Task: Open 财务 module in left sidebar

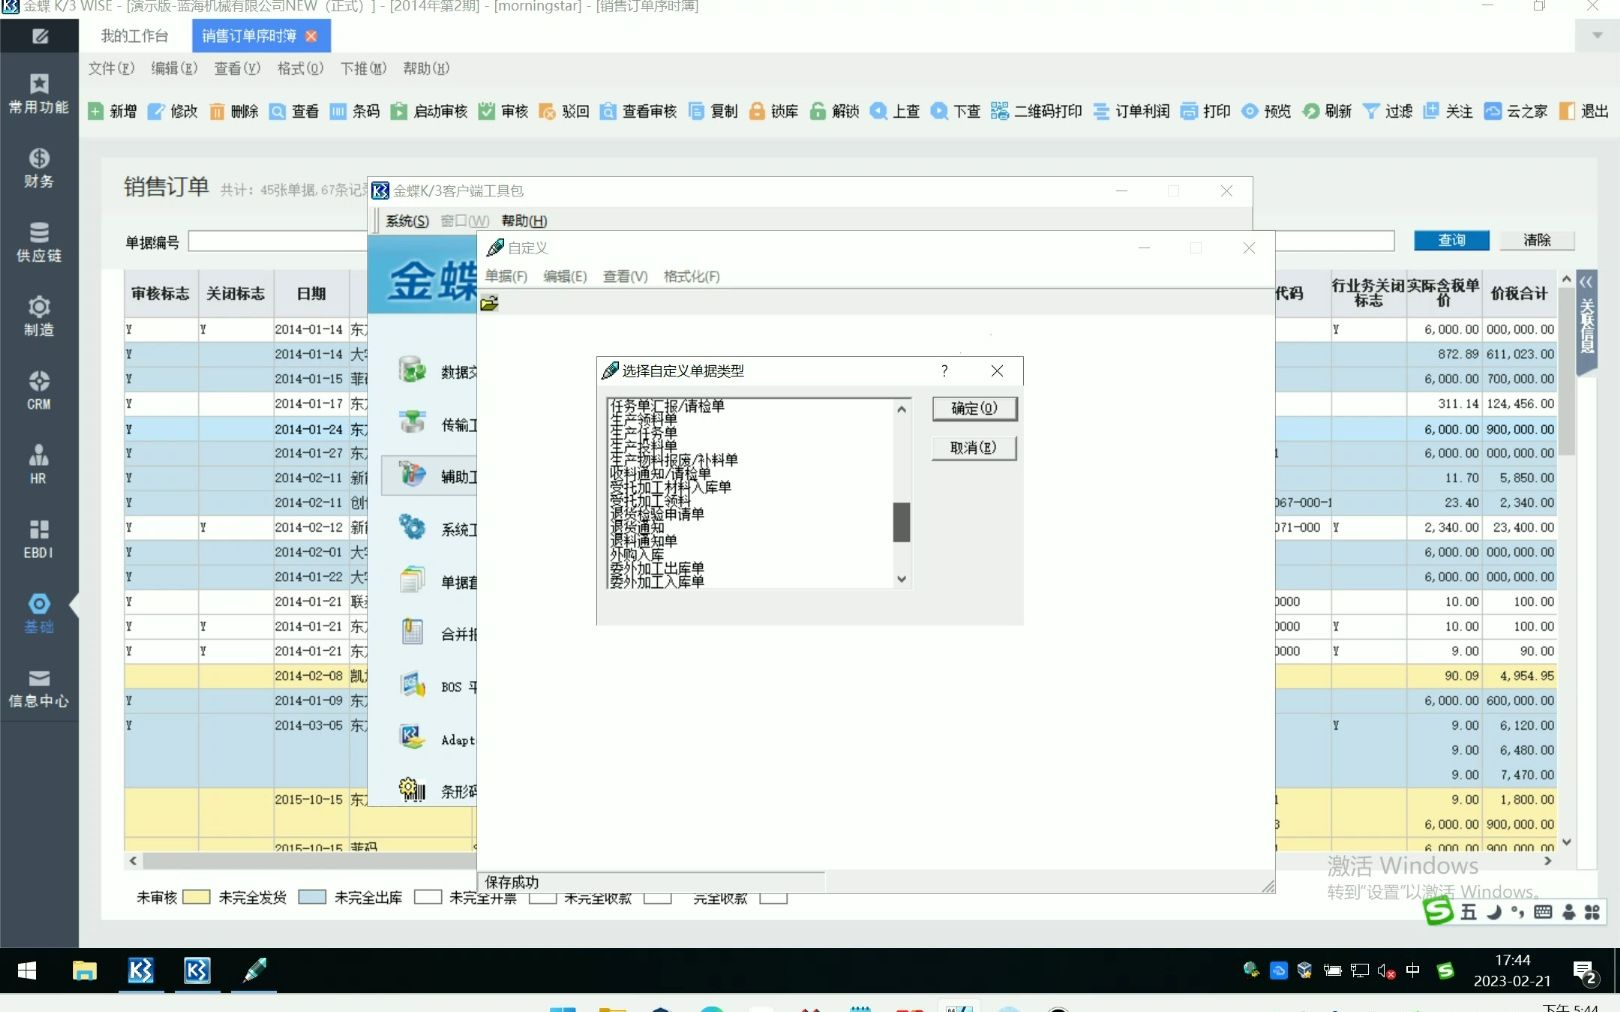Action: pyautogui.click(x=39, y=168)
